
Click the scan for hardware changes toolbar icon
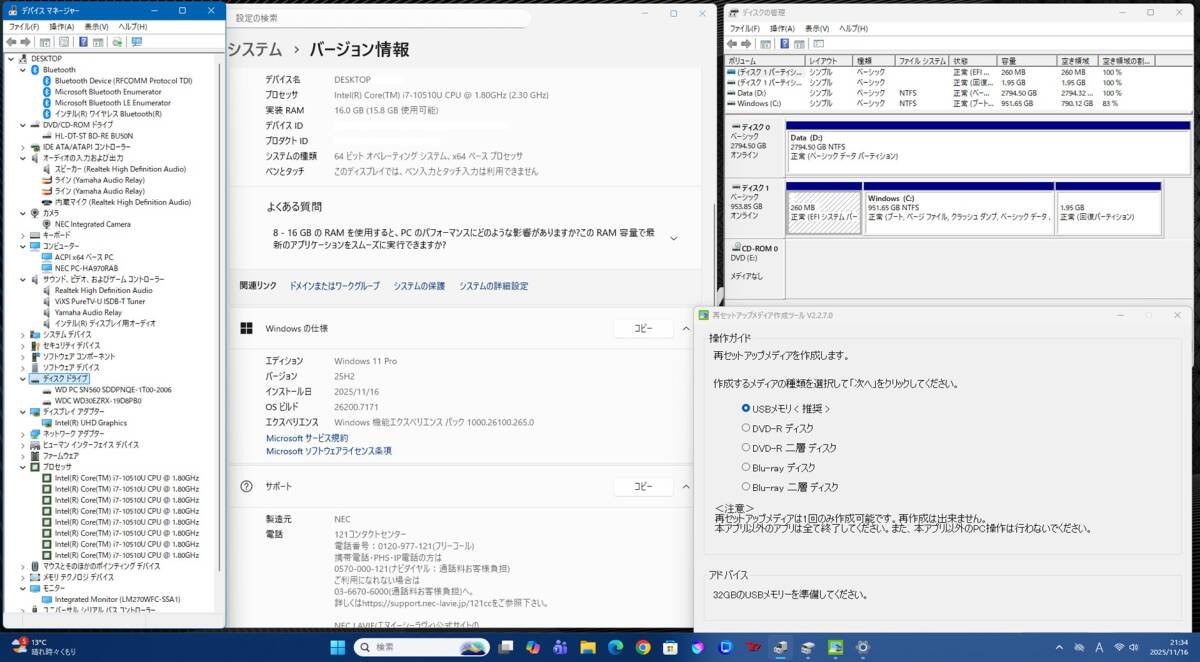point(117,42)
